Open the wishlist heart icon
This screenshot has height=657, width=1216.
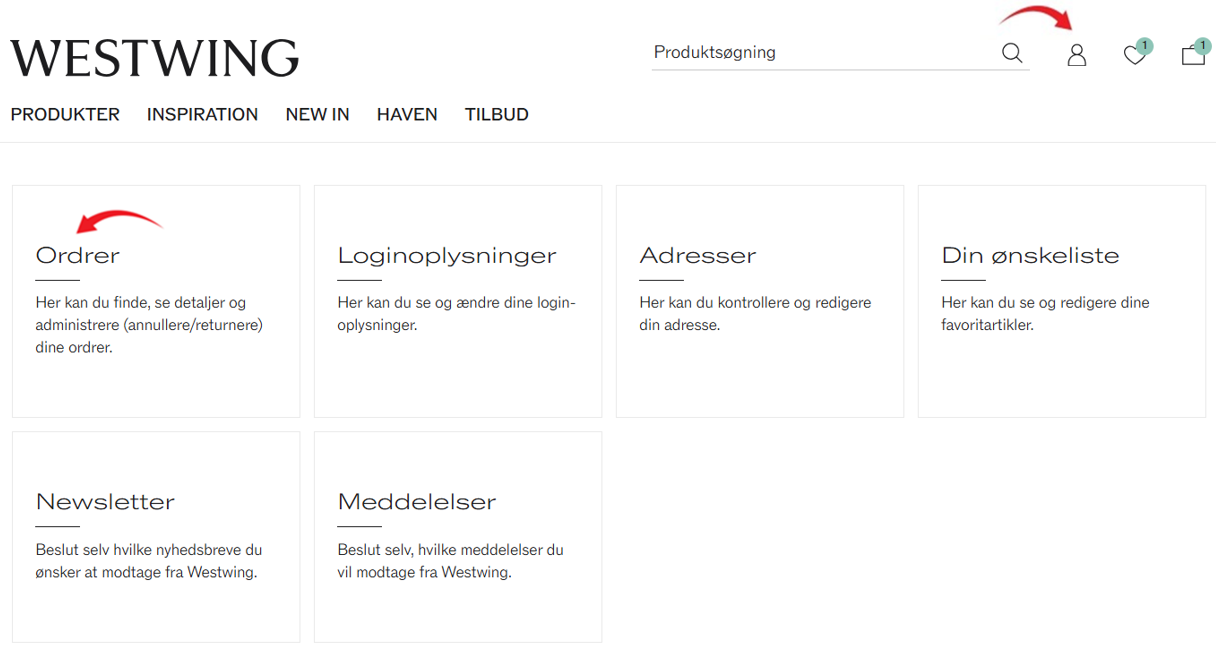pyautogui.click(x=1135, y=54)
